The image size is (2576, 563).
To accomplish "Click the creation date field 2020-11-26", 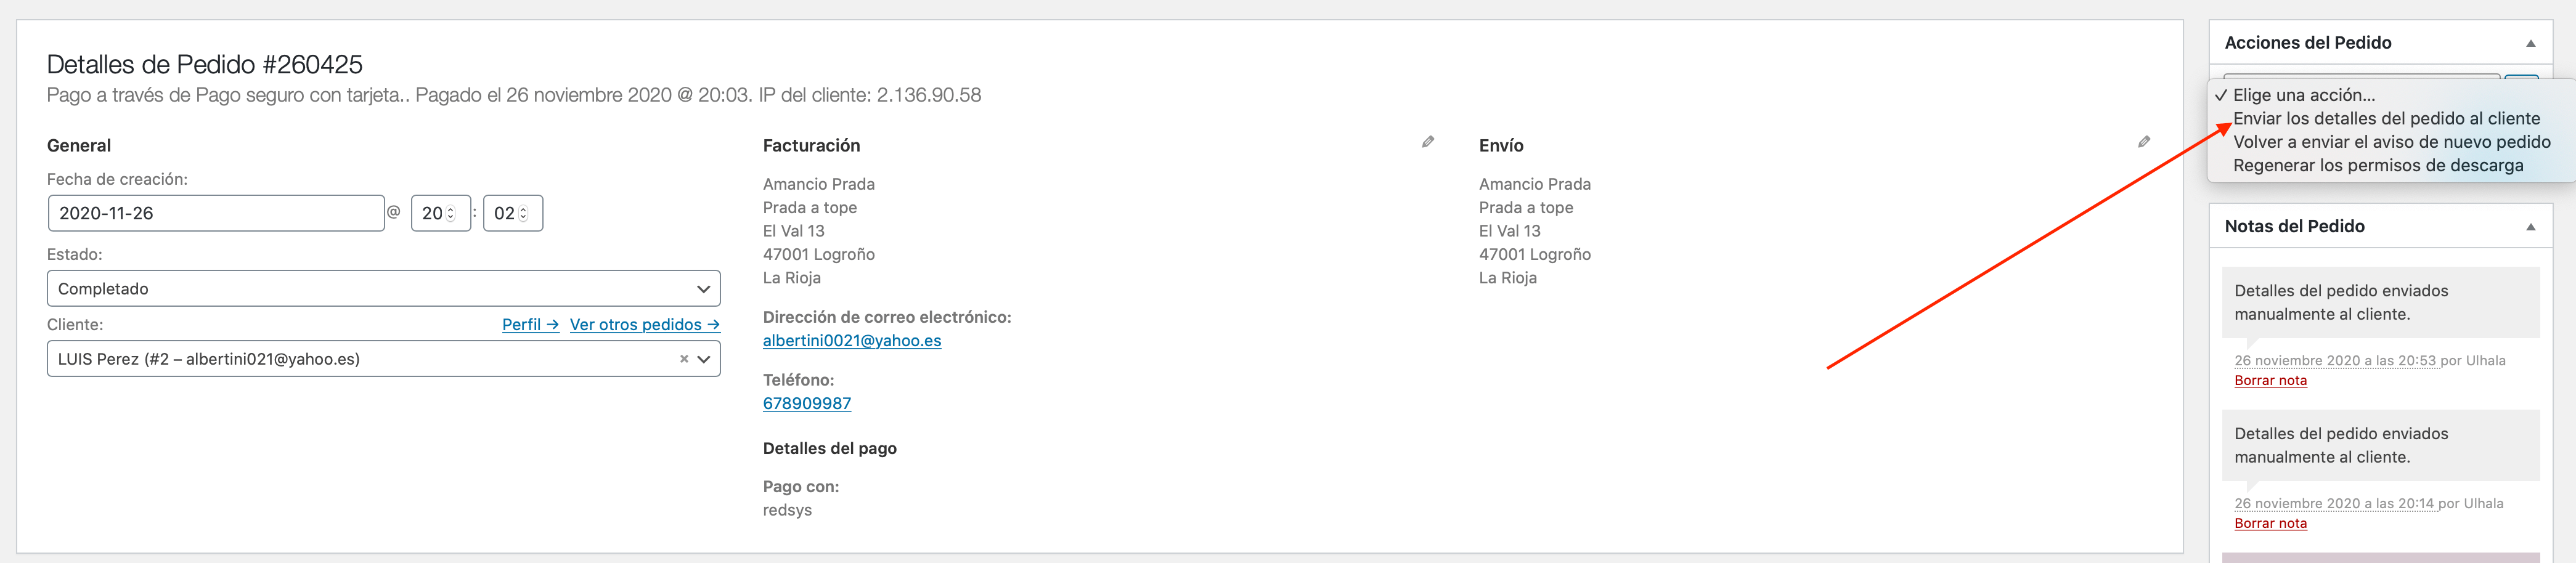I will click(x=216, y=214).
